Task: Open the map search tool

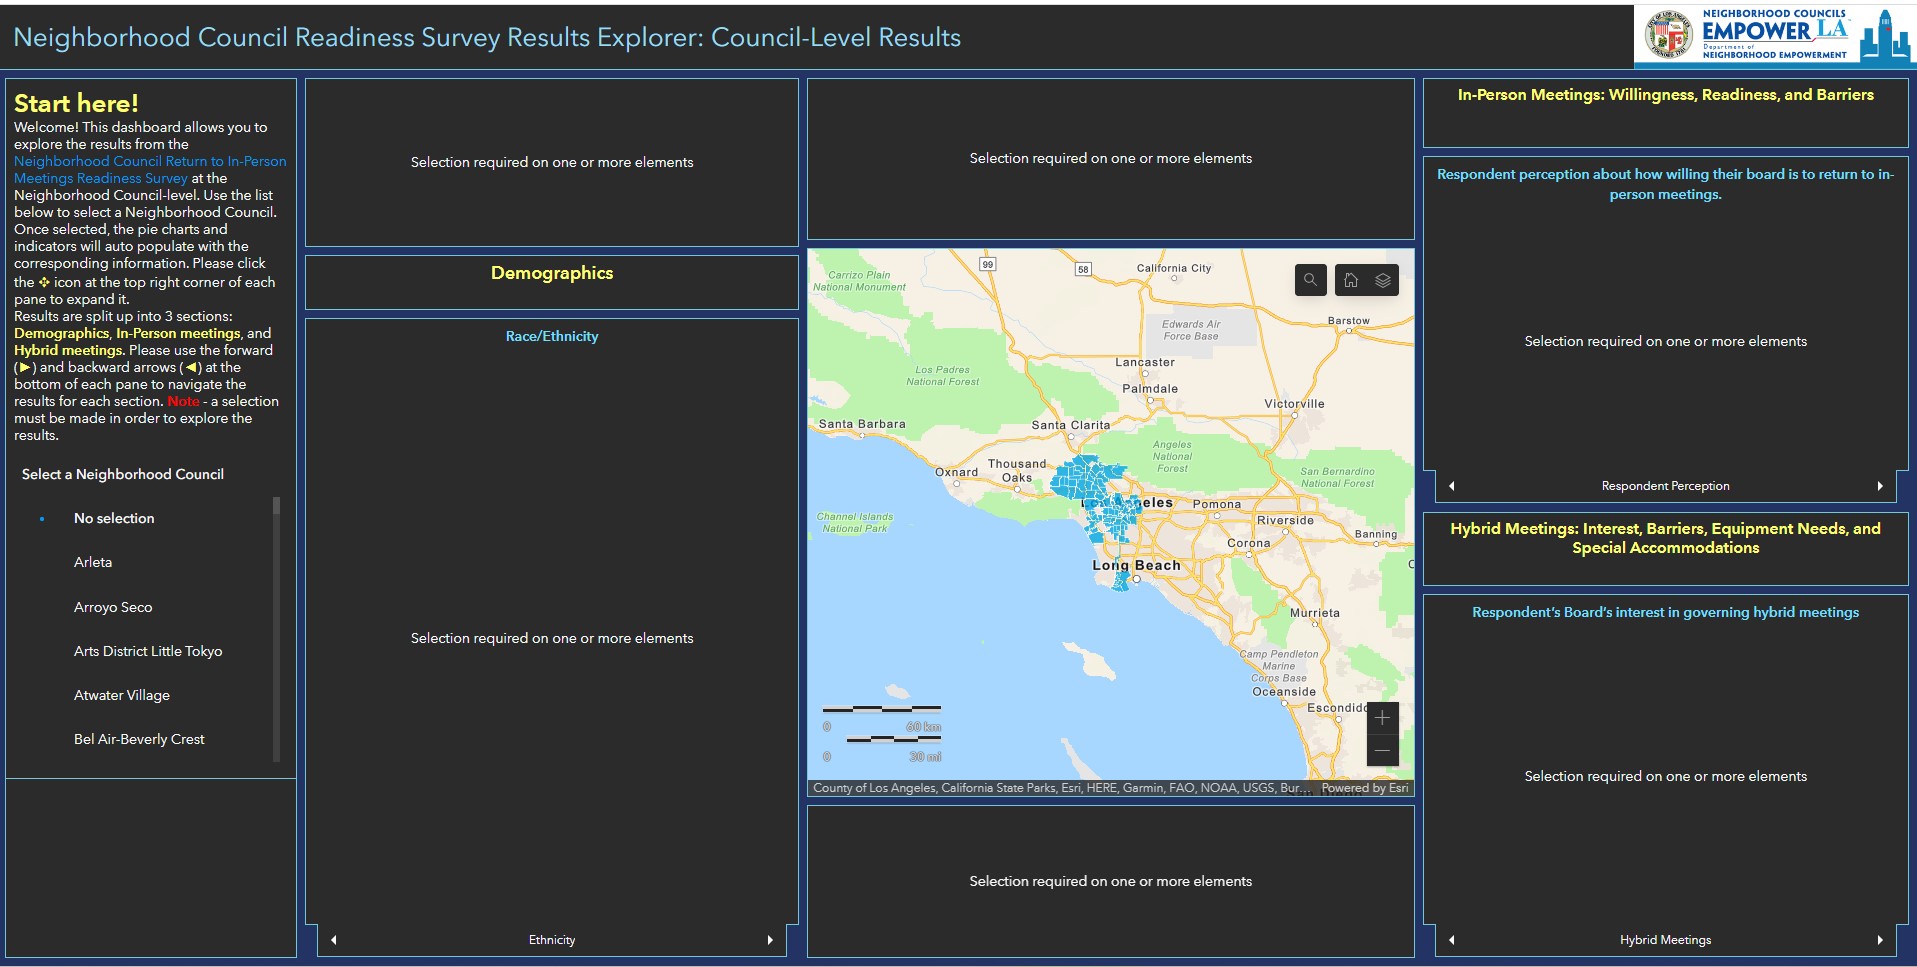Action: 1310,280
